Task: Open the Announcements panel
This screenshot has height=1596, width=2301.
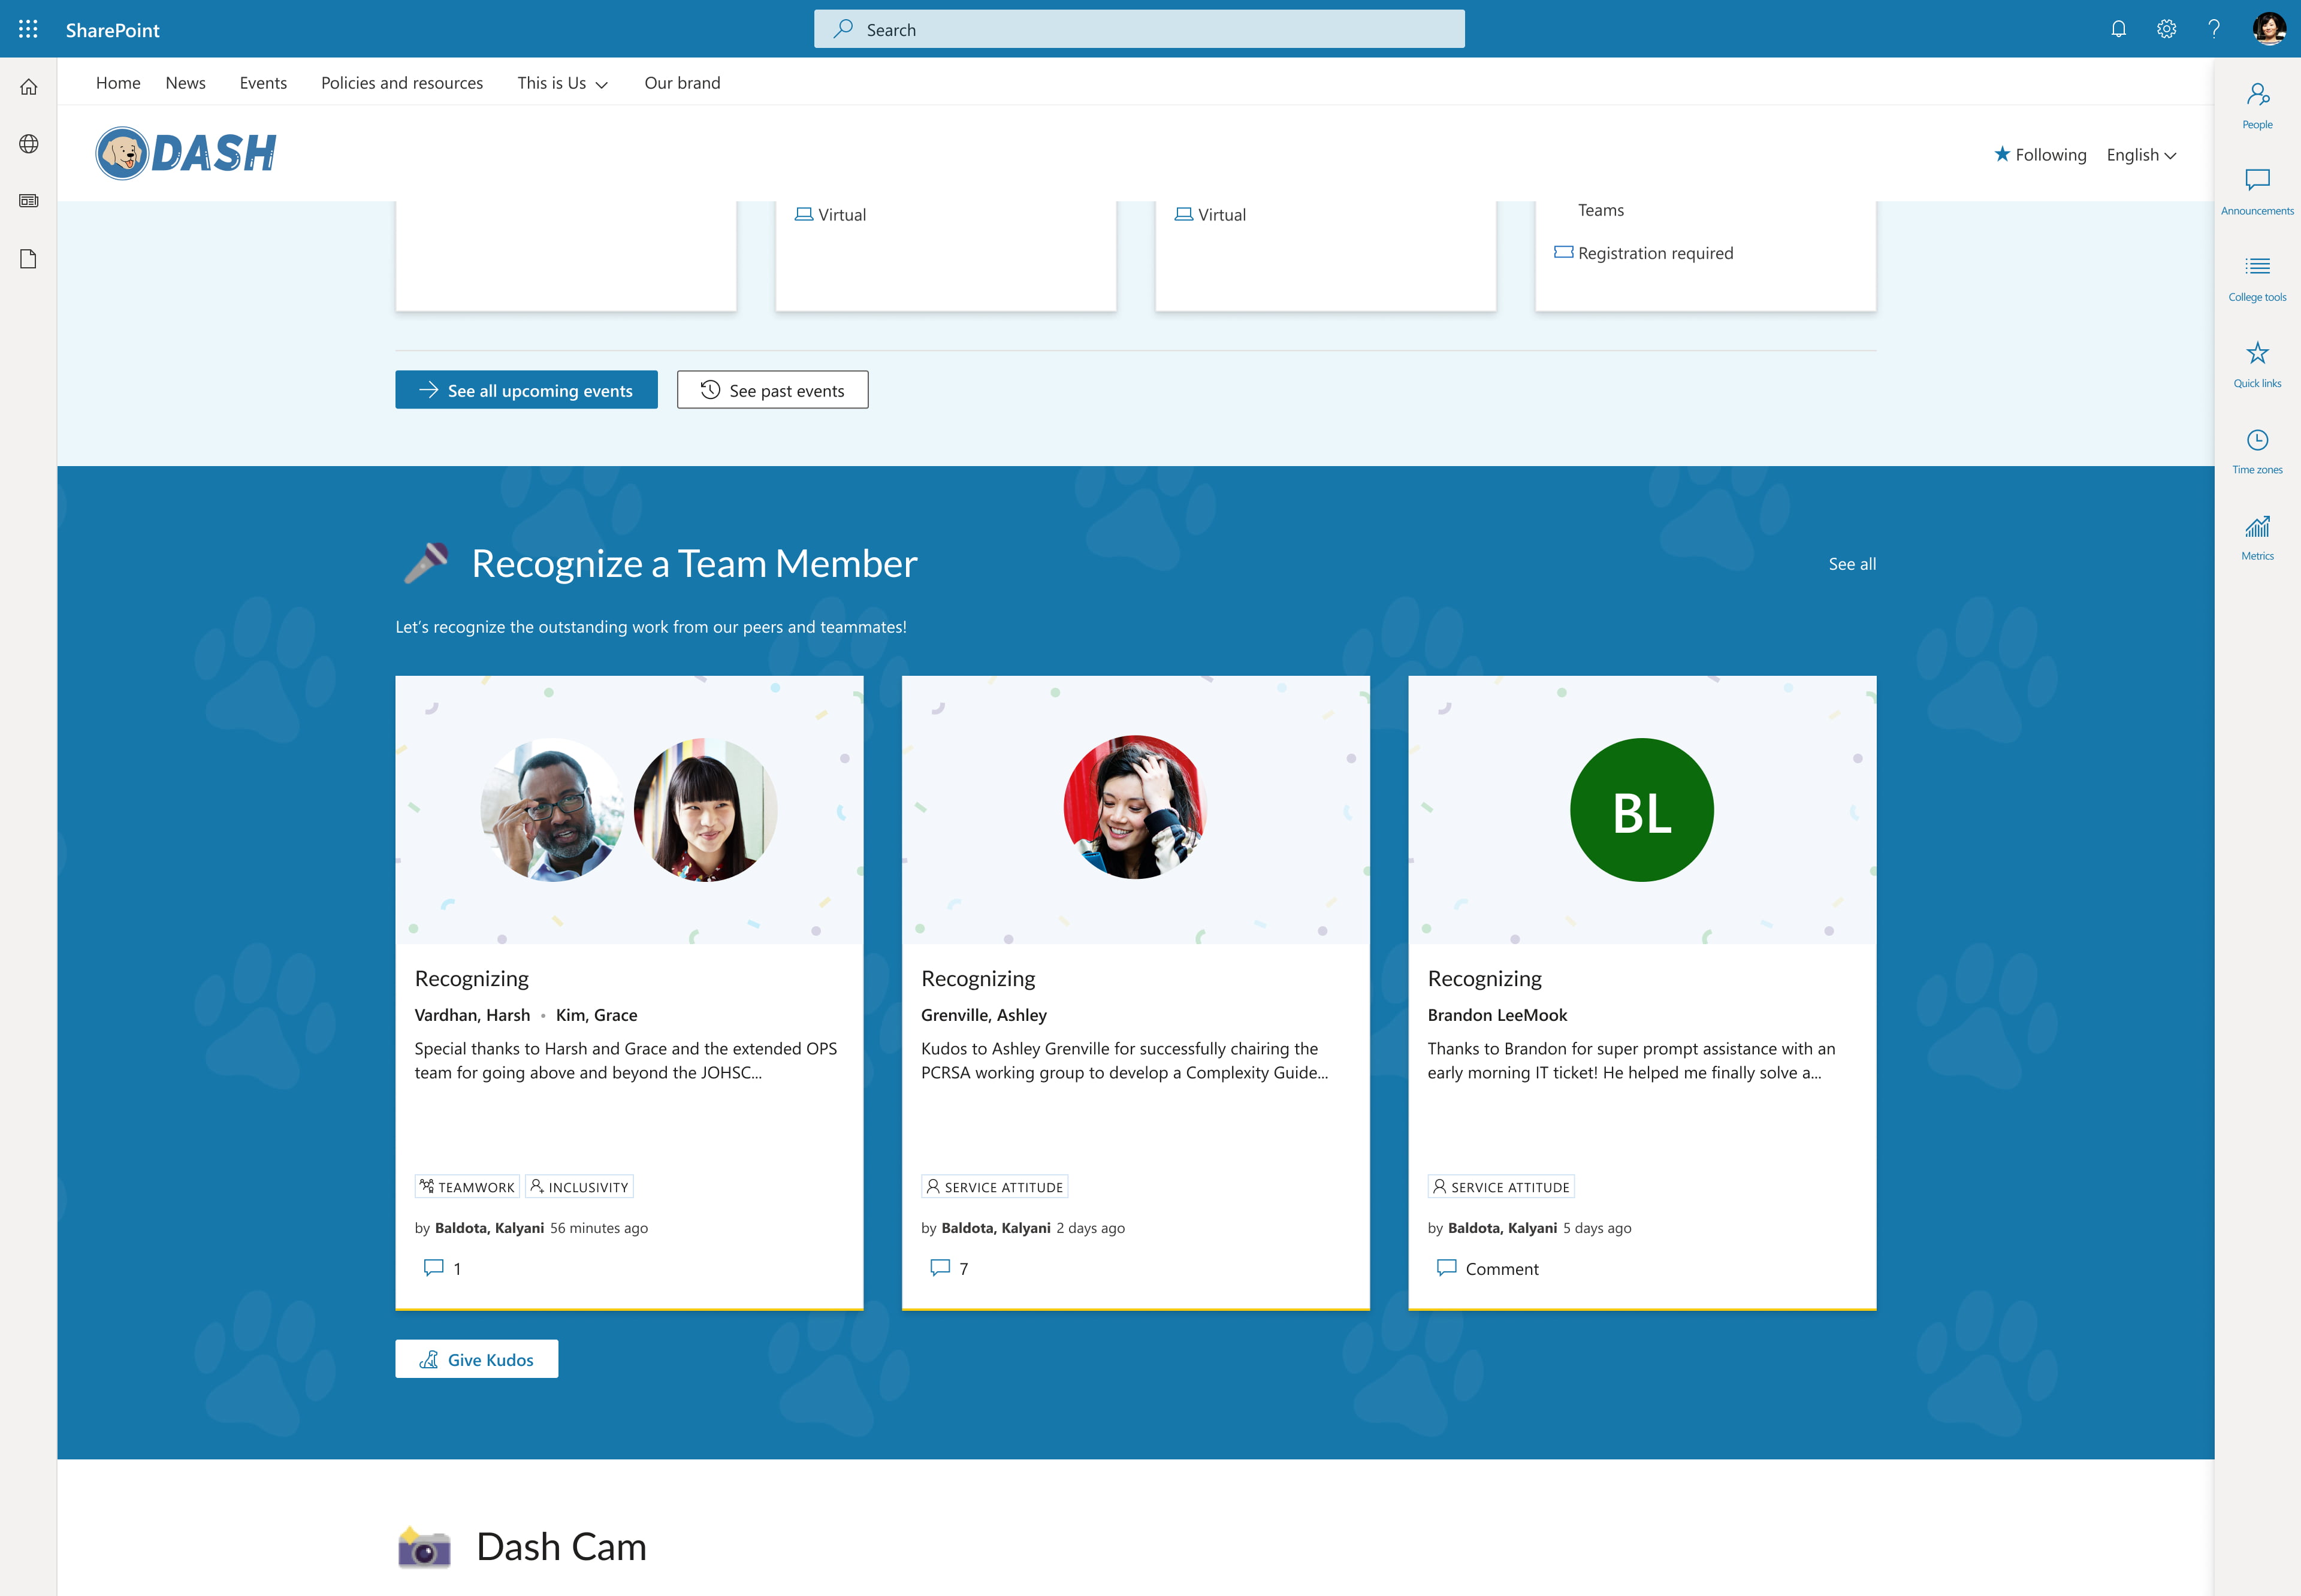Action: 2257,189
